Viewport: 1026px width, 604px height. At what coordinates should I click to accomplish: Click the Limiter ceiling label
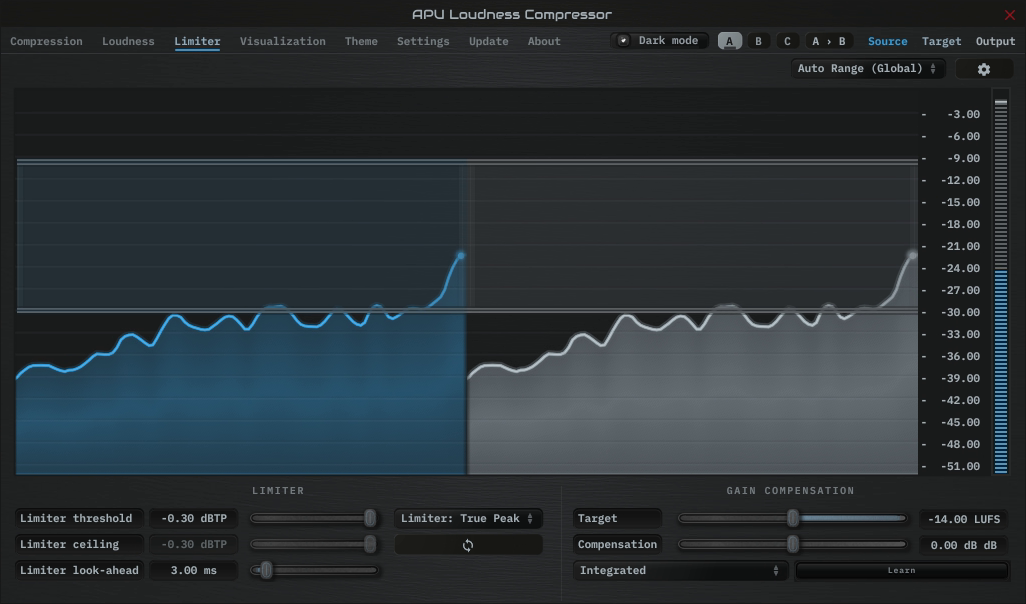point(79,544)
